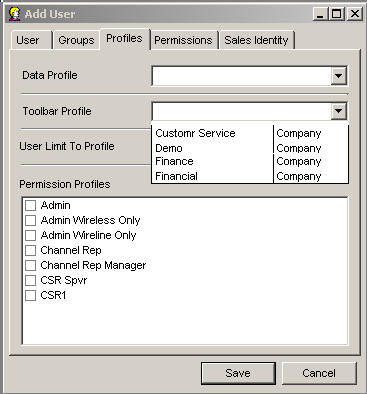This screenshot has width=367, height=394.
Task: Collapse the Toolbar Profile dropdown arrow
Action: click(x=338, y=111)
